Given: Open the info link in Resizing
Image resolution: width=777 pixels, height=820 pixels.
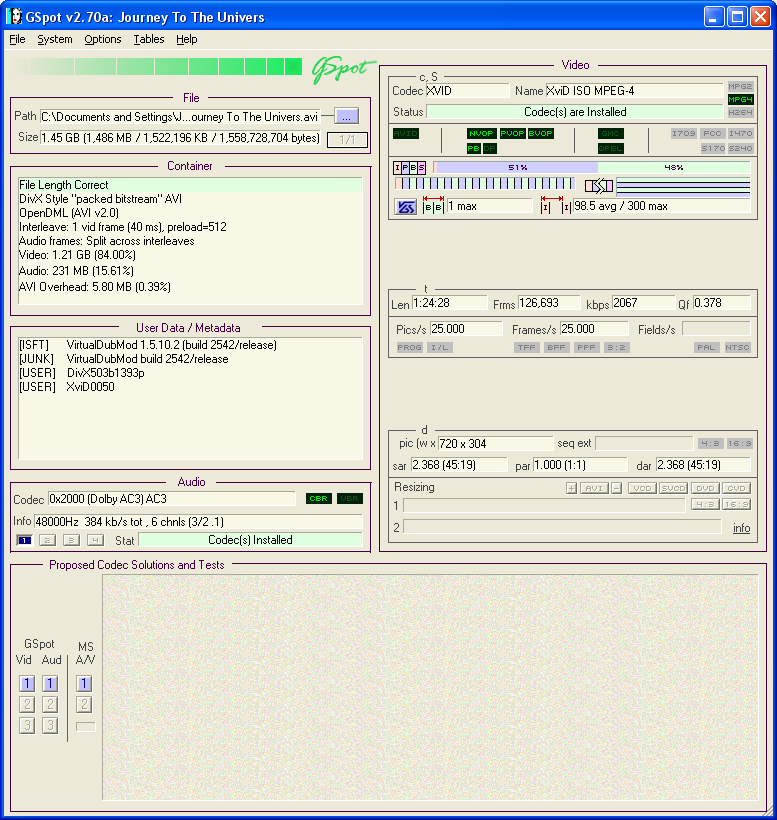Looking at the screenshot, I should [x=741, y=528].
